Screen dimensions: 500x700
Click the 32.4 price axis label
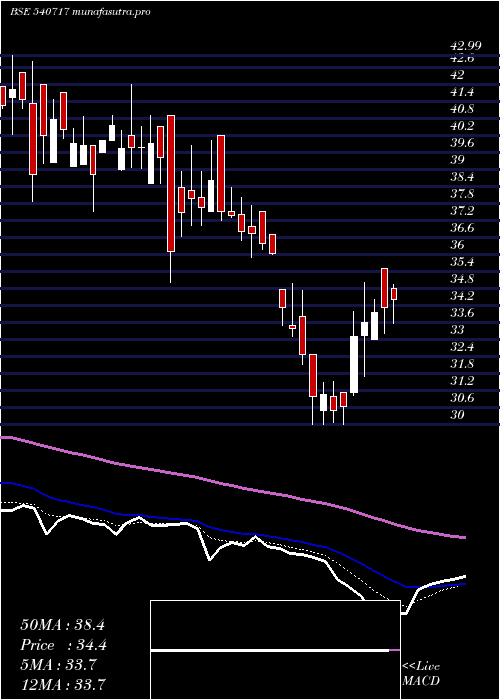click(x=462, y=347)
